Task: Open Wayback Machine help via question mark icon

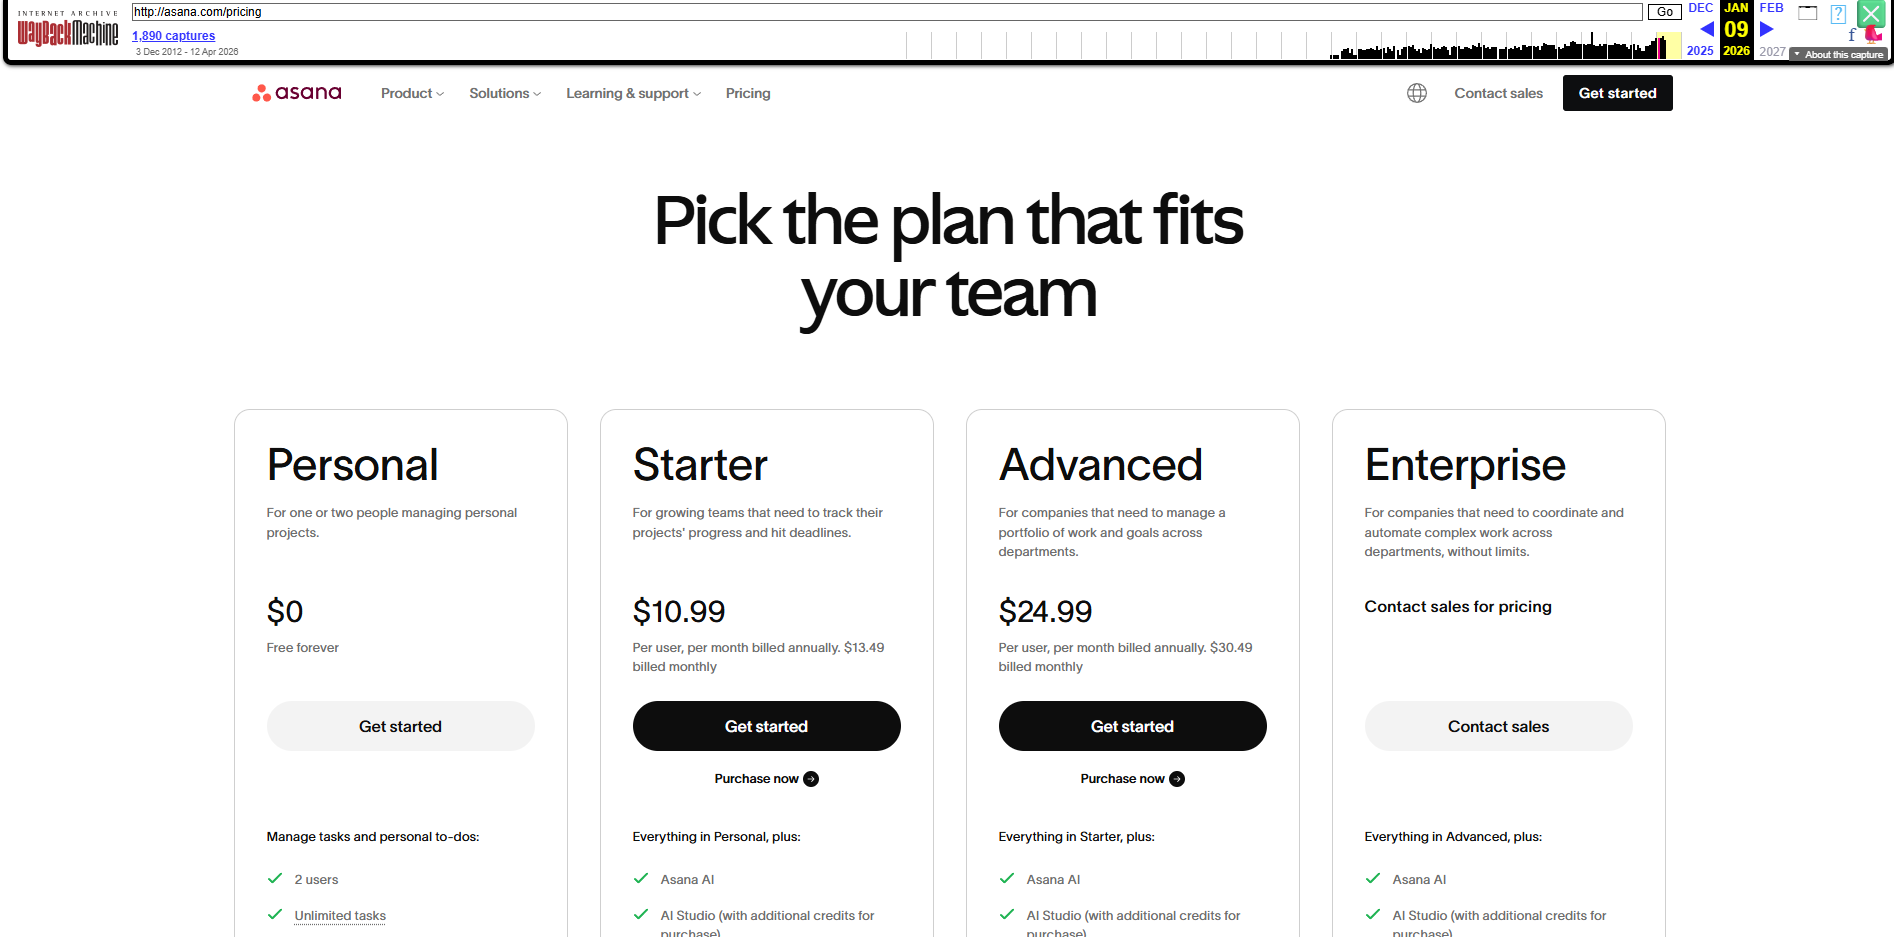Action: [1838, 13]
